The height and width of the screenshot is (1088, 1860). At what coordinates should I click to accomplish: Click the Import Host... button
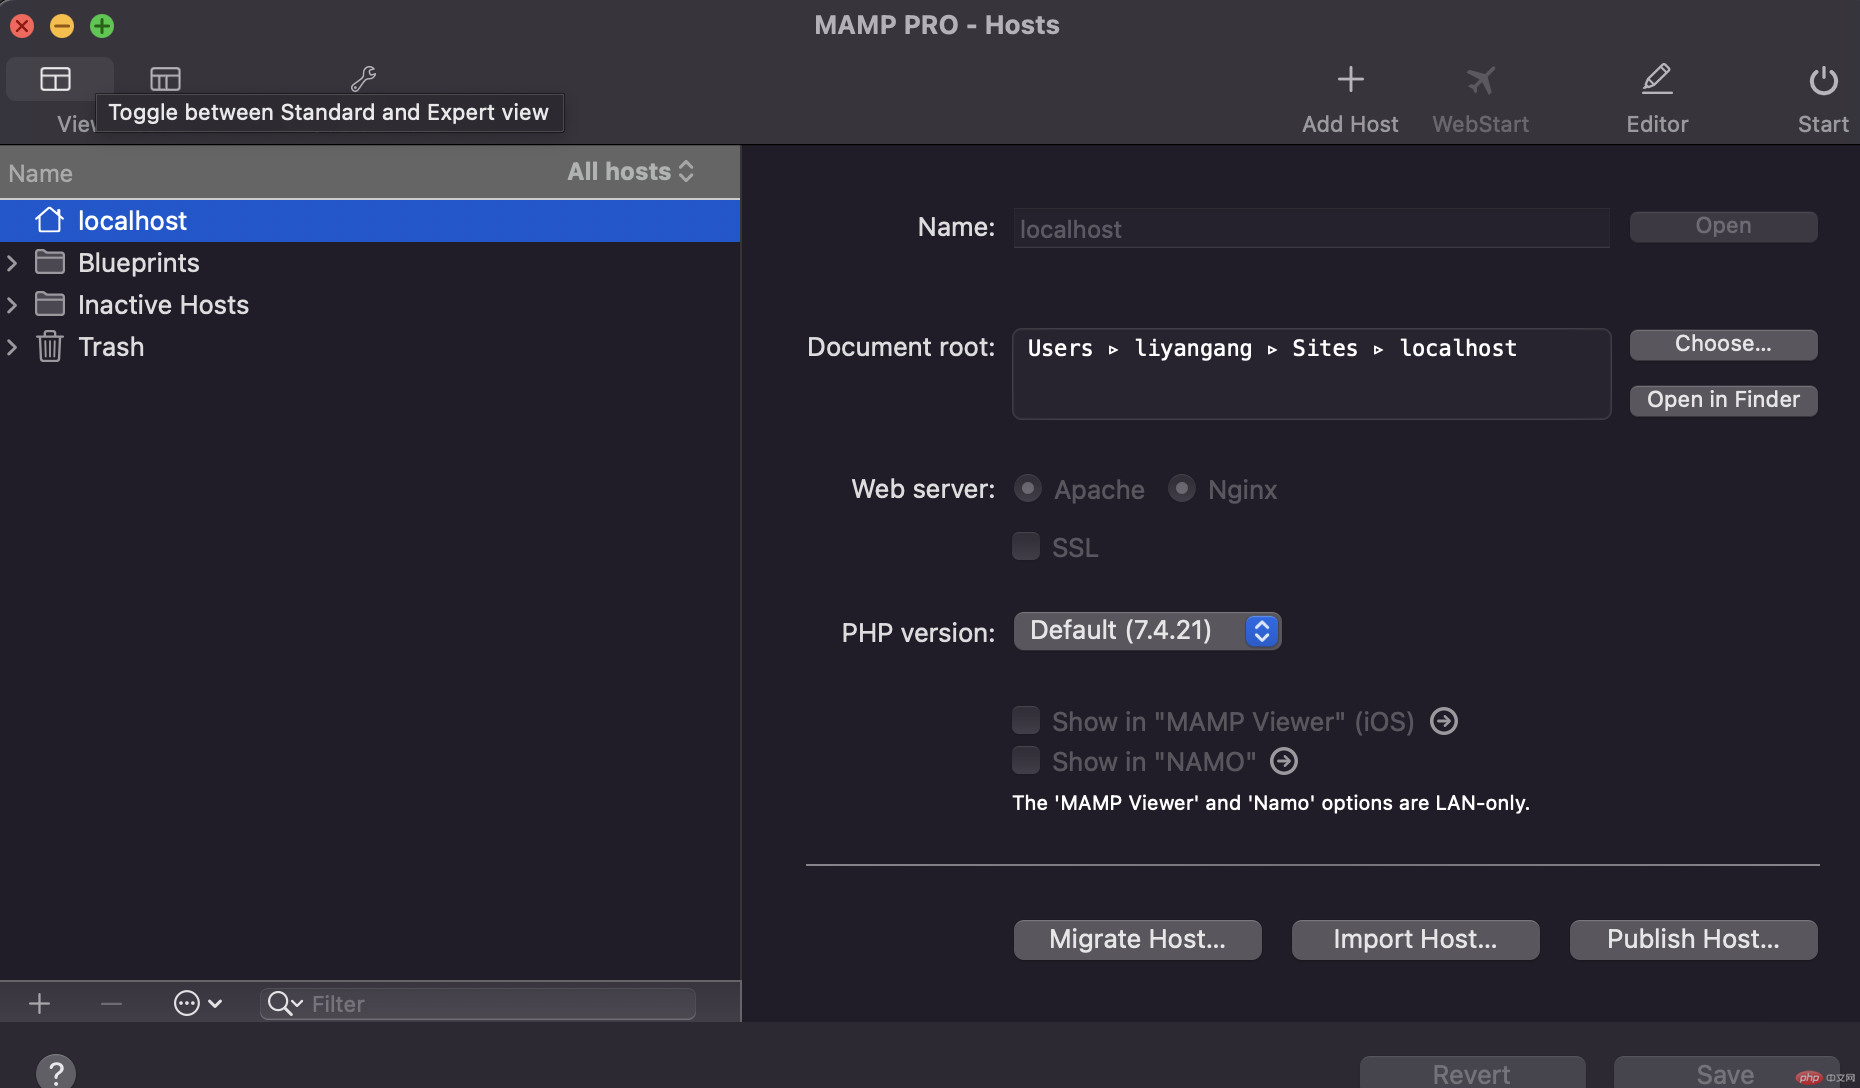coord(1415,939)
